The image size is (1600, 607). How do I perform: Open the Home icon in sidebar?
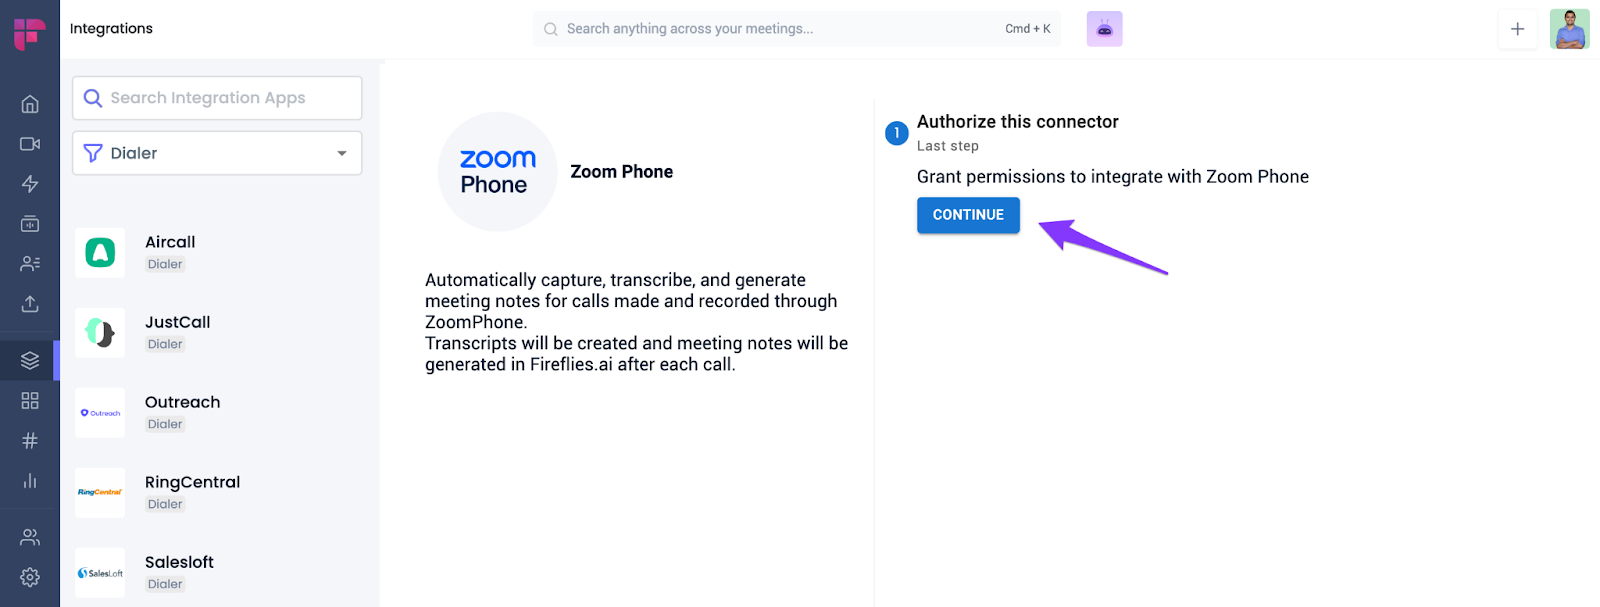(x=30, y=104)
